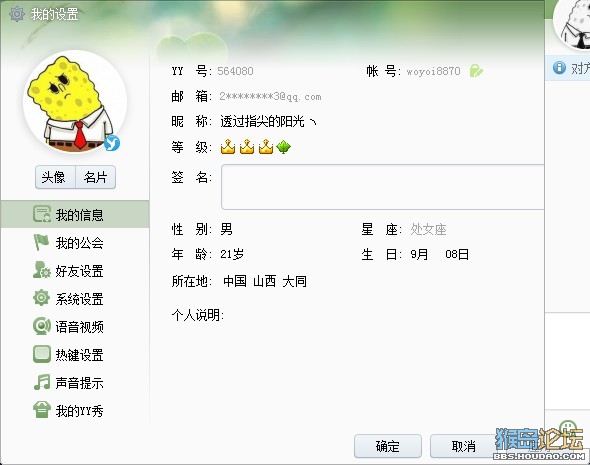Click the constellation value 处女座
590x465 pixels.
[x=428, y=229]
